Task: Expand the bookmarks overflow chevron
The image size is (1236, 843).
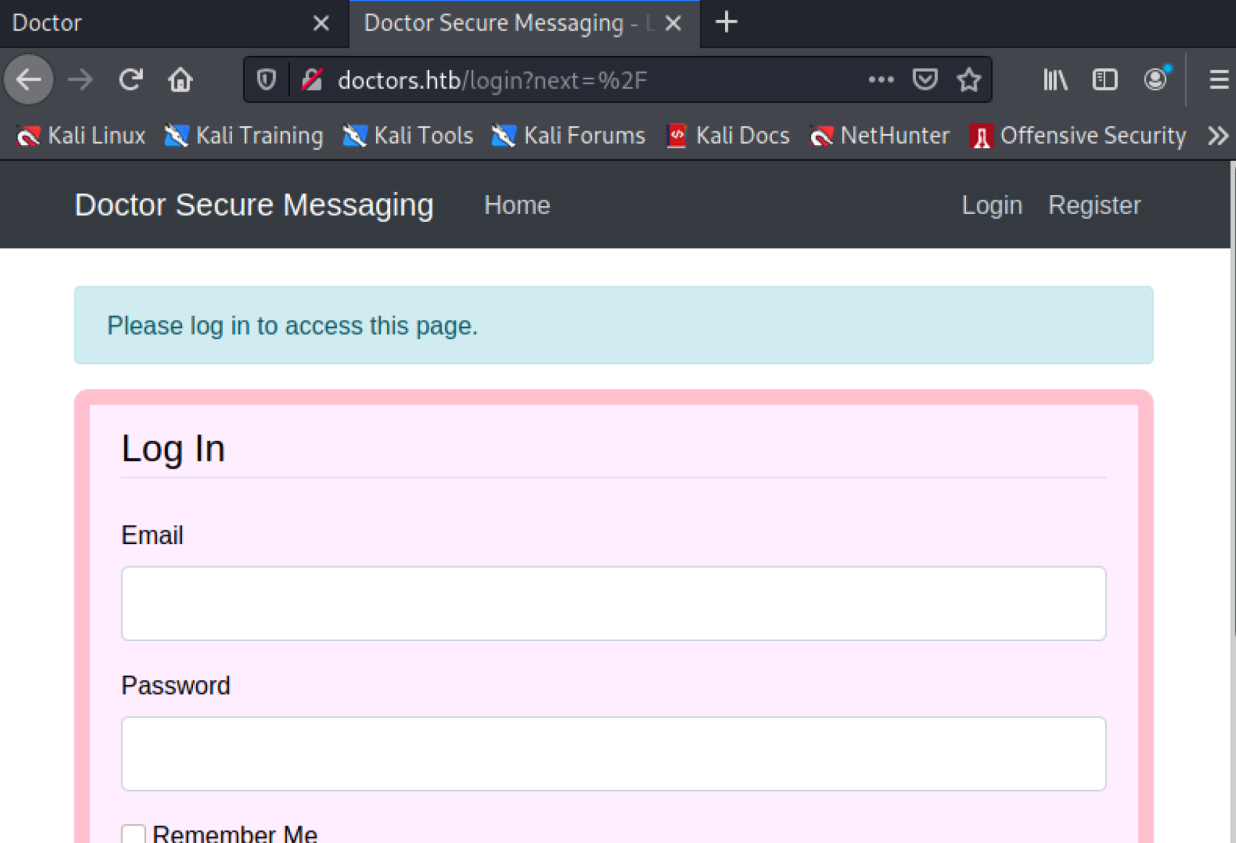Action: point(1217,136)
